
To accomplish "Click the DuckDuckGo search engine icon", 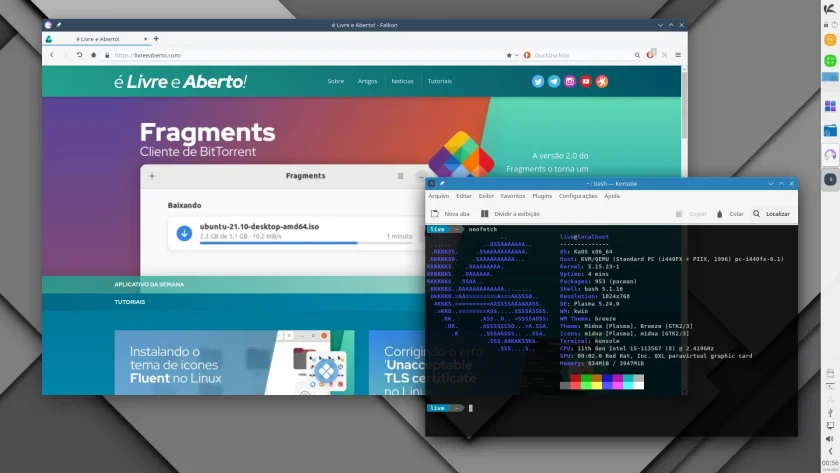I will [x=527, y=55].
